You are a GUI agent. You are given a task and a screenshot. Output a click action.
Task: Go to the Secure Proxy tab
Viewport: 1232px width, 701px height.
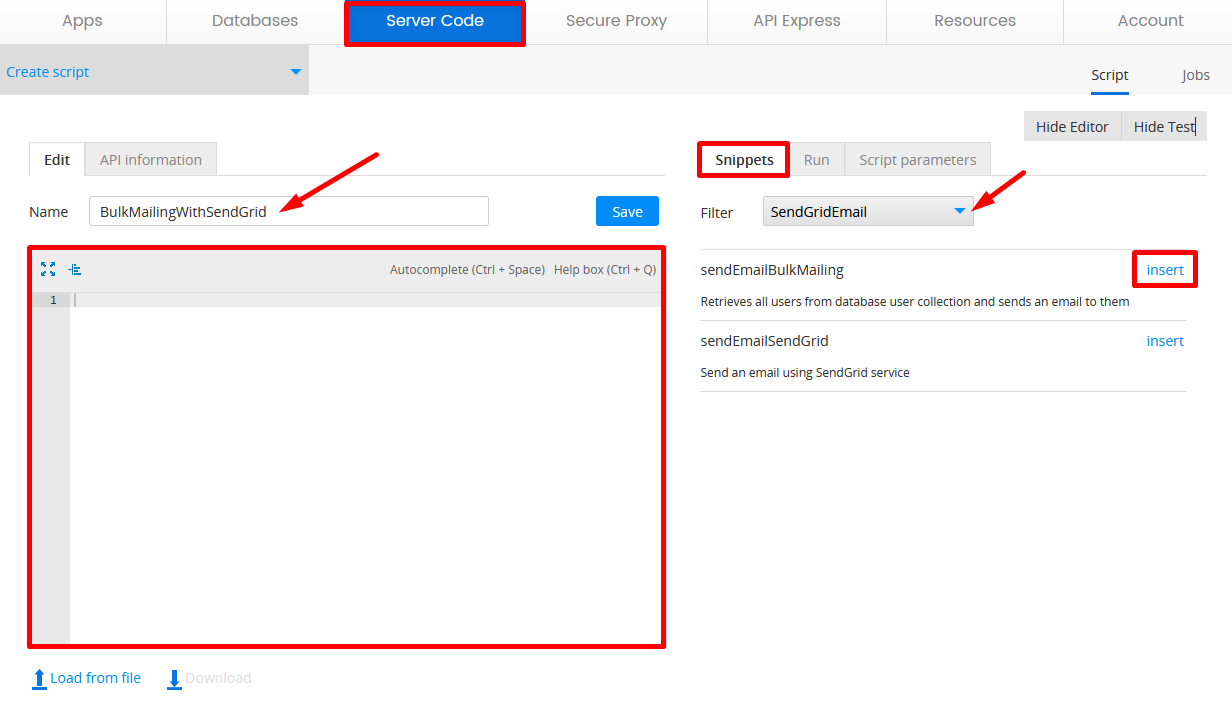pos(616,21)
